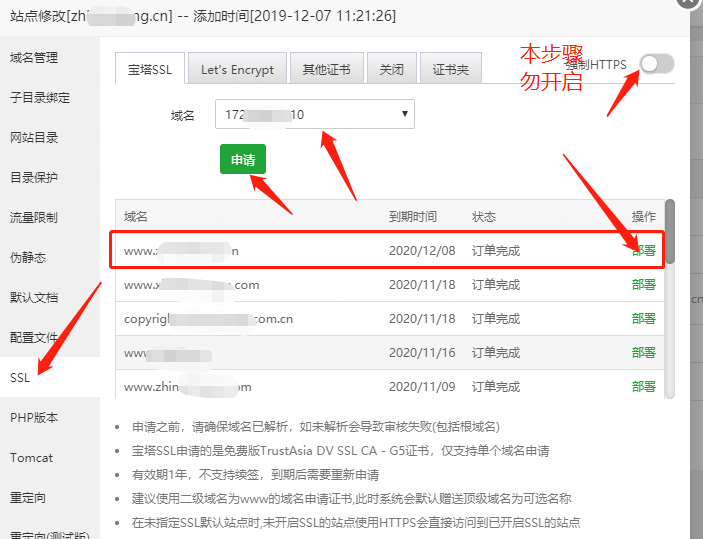Open 子目录绑定 in the sidebar
703x539 pixels.
tap(40, 97)
